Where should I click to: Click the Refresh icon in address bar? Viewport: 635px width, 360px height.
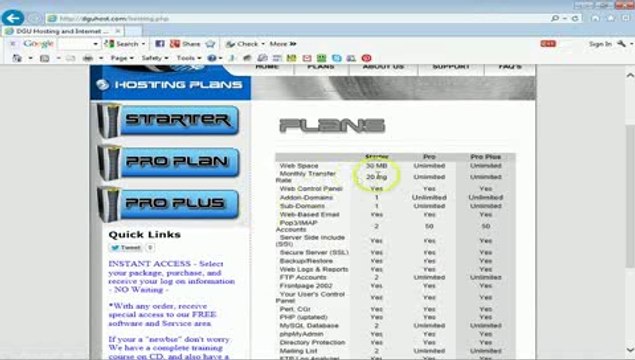(575, 19)
